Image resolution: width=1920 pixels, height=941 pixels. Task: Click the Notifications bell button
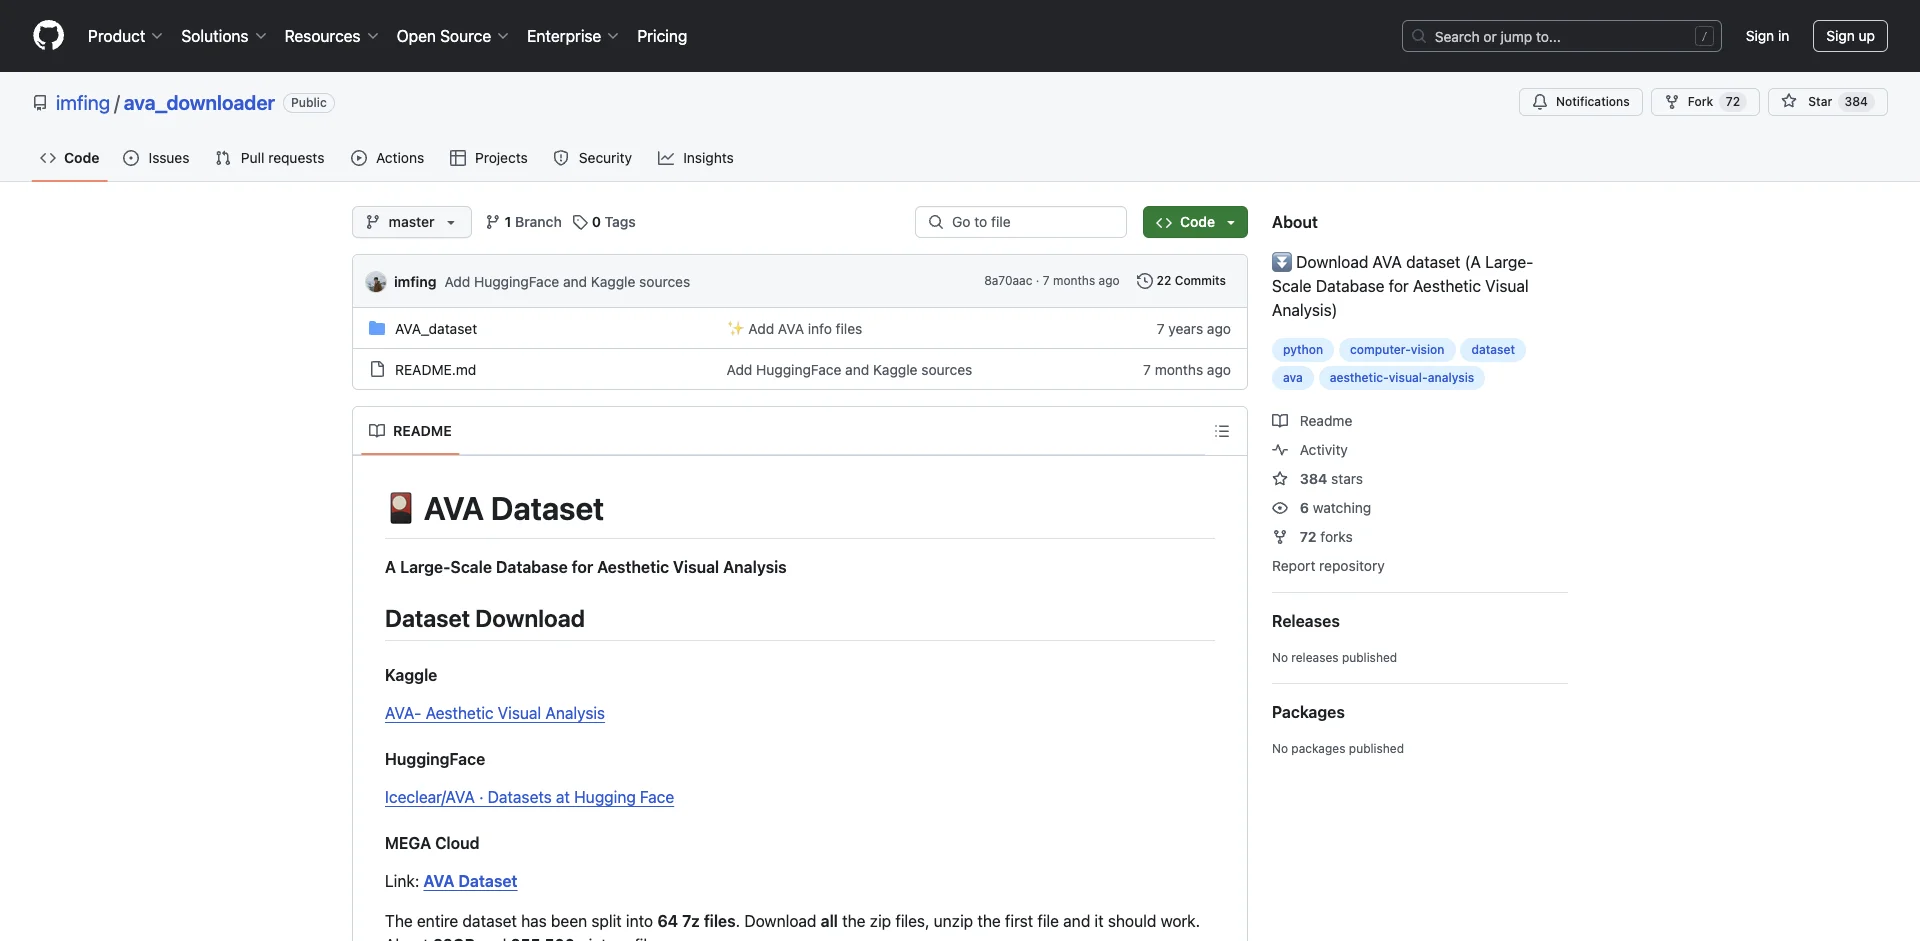pos(1580,102)
